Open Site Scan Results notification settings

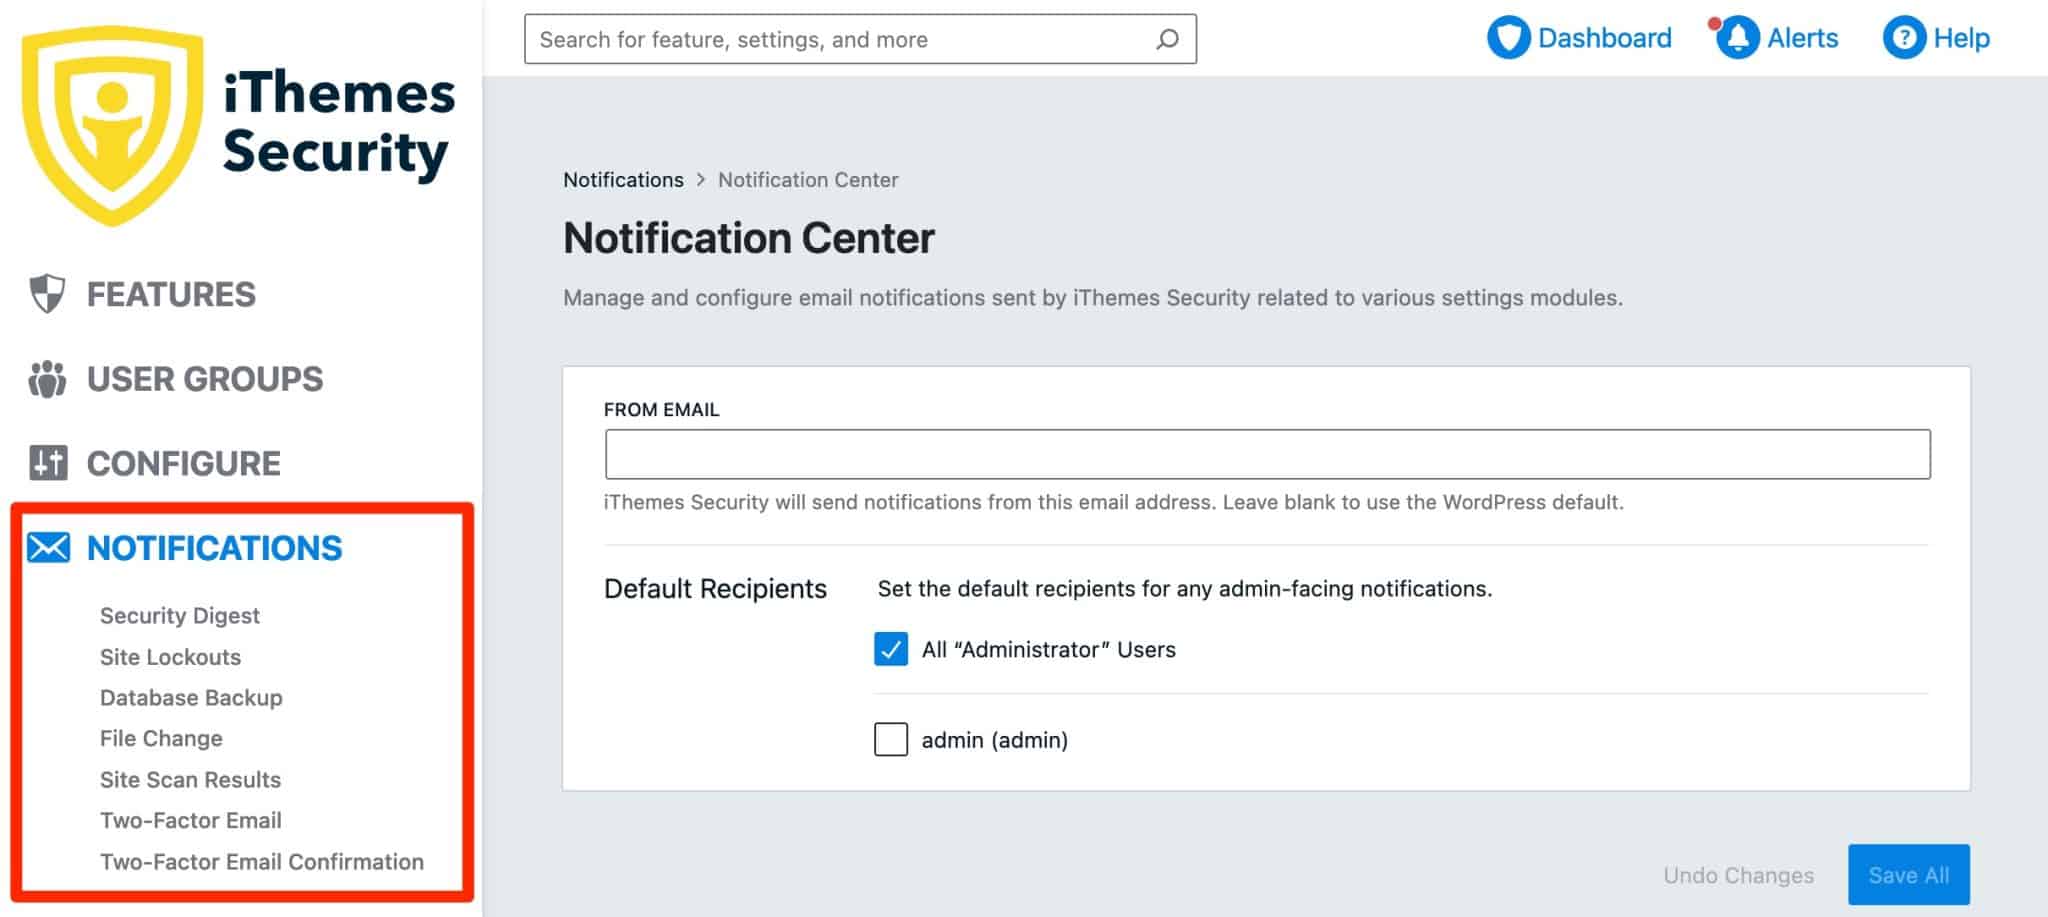190,780
